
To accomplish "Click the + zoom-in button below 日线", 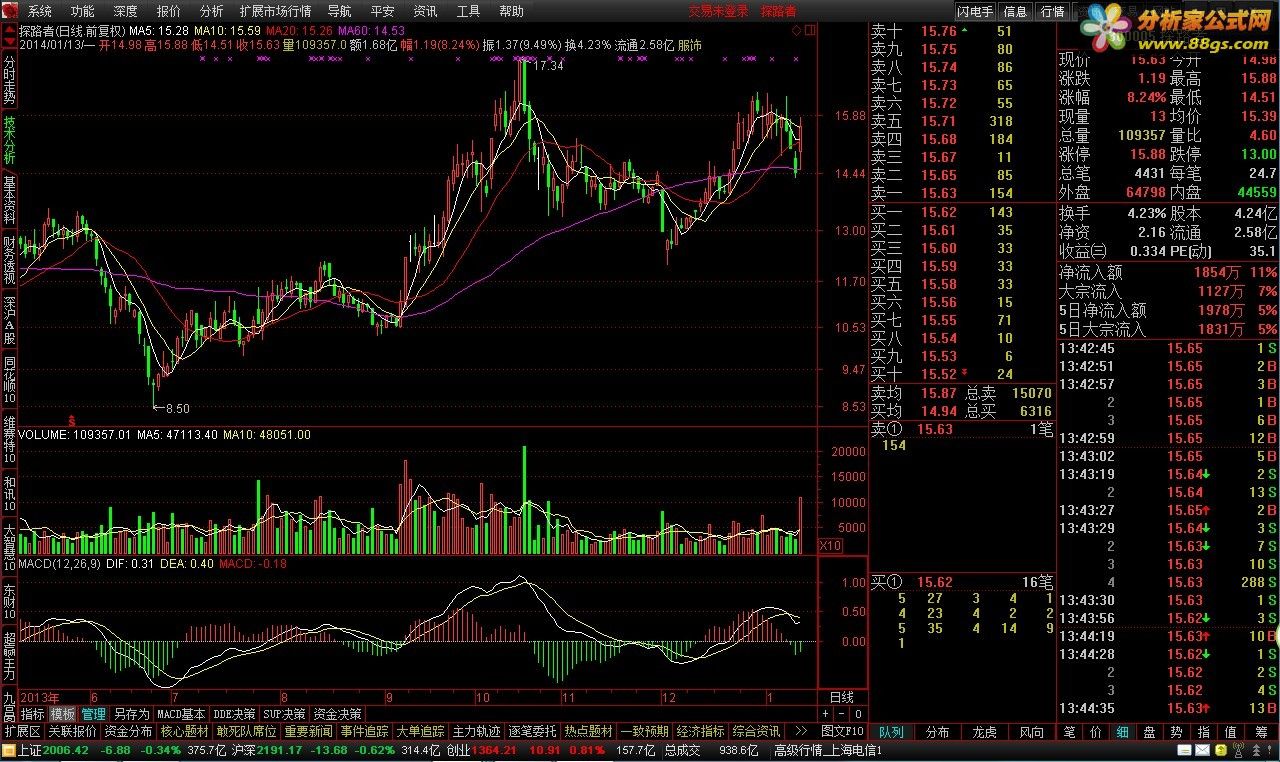I will click(825, 714).
